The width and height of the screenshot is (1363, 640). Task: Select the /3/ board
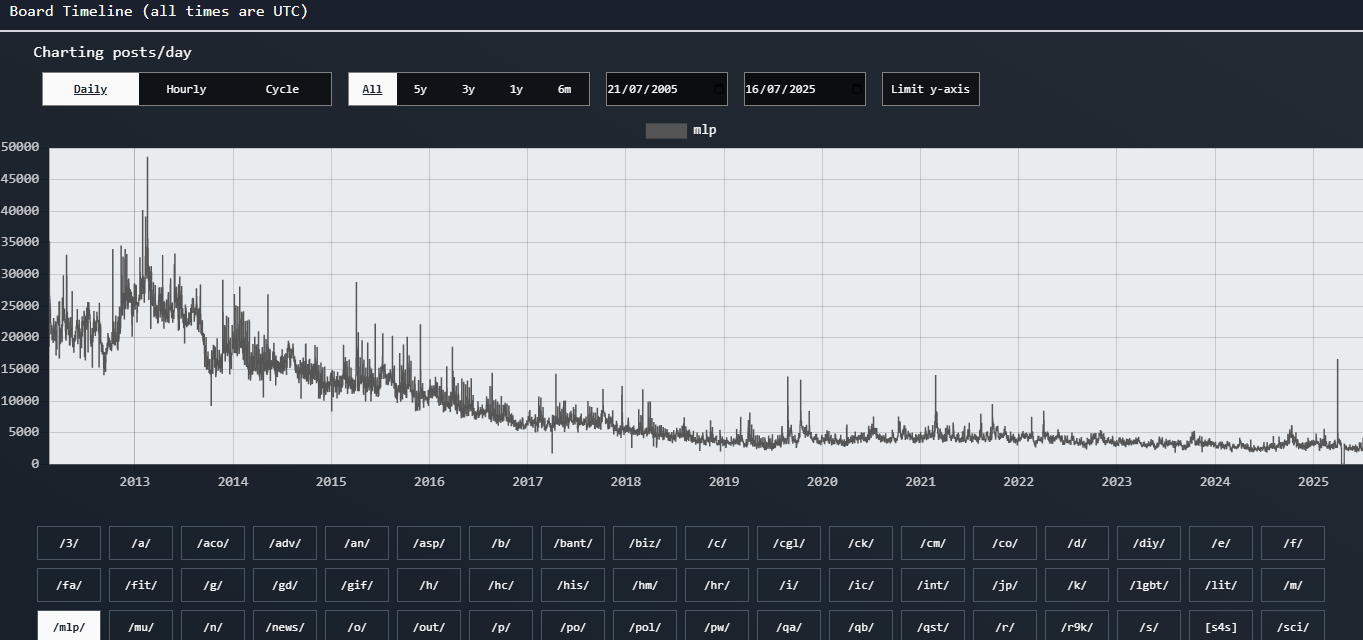pos(69,543)
